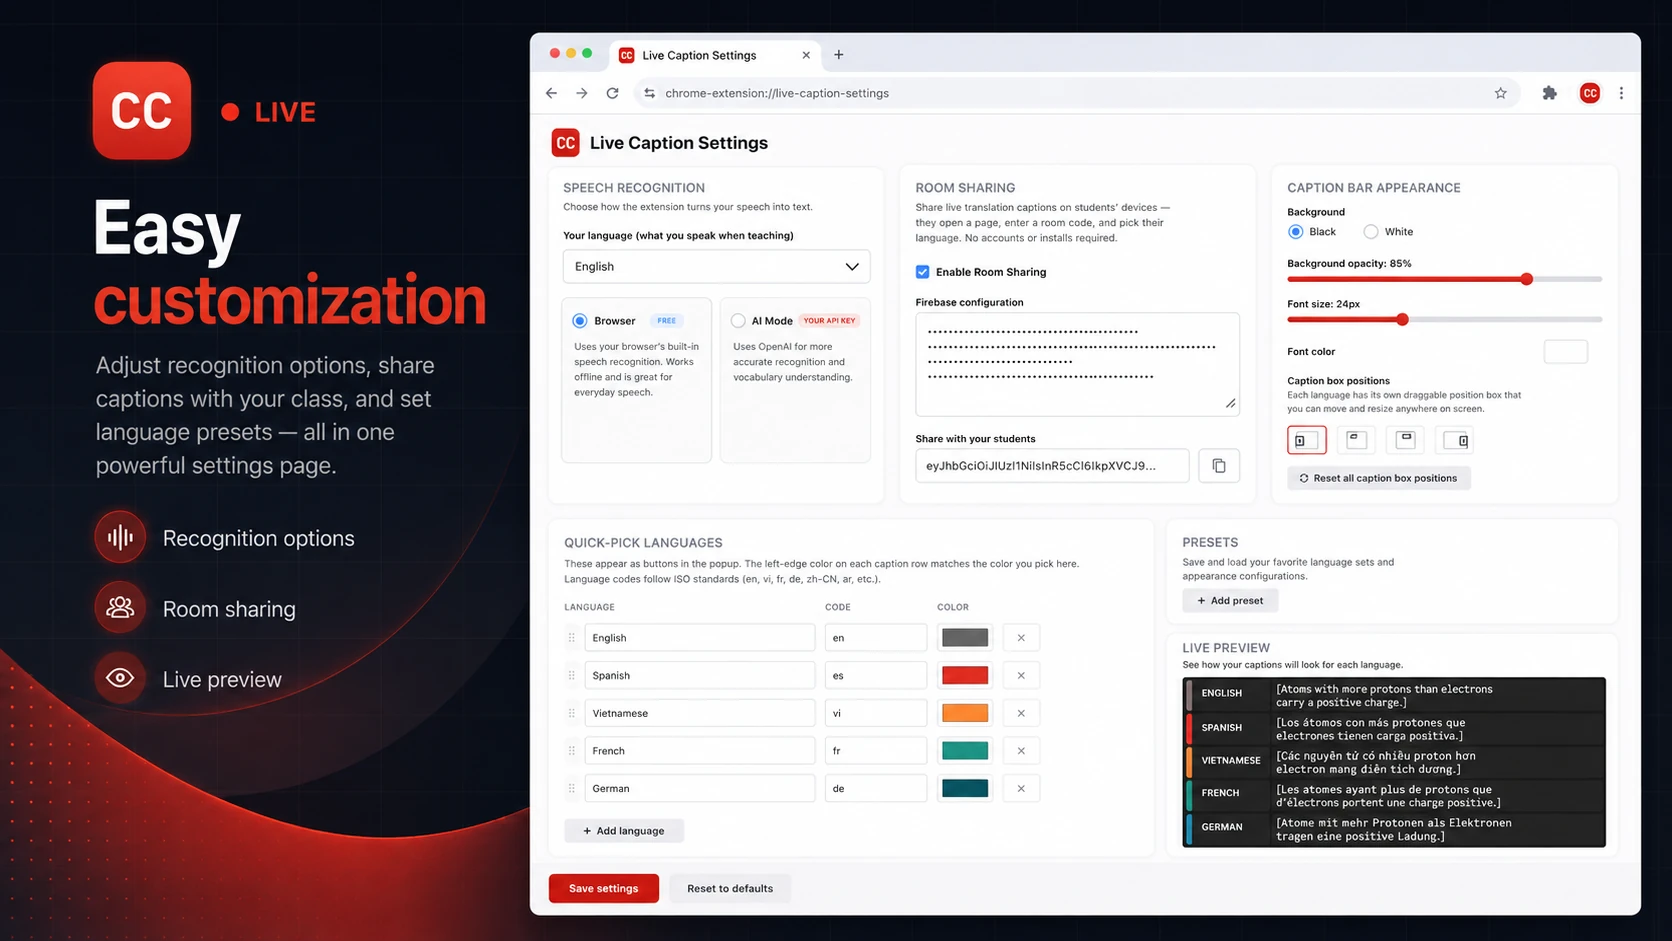Click the GERMAN row in live preview
This screenshot has width=1672, height=941.
coord(1395,829)
